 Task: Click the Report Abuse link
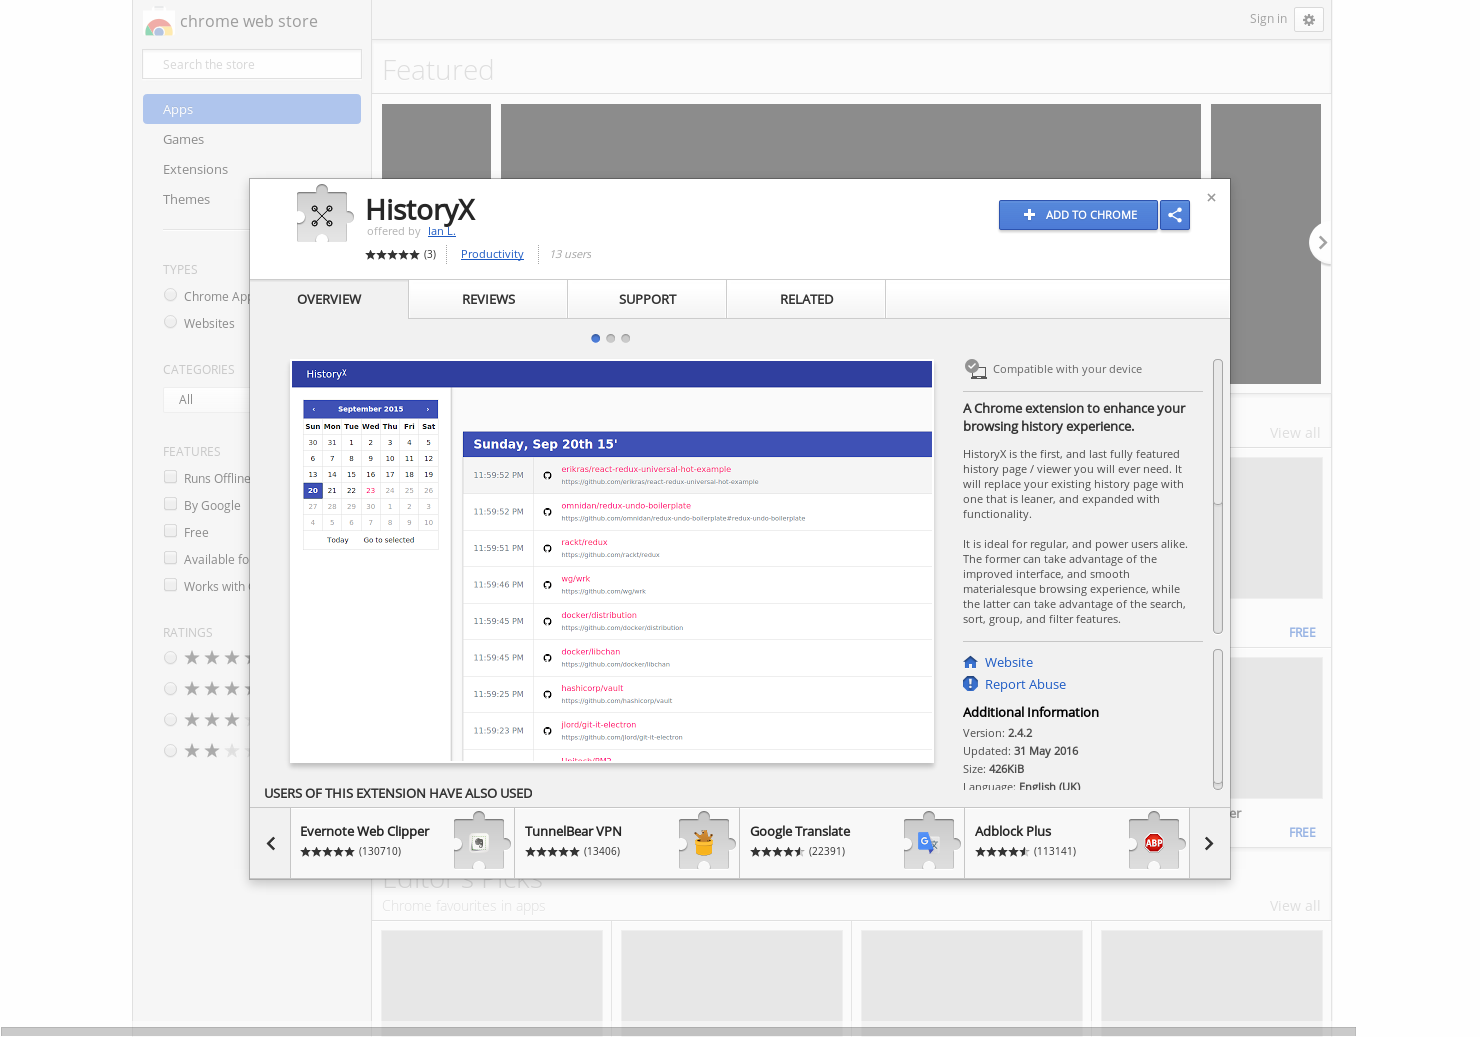click(x=1025, y=684)
